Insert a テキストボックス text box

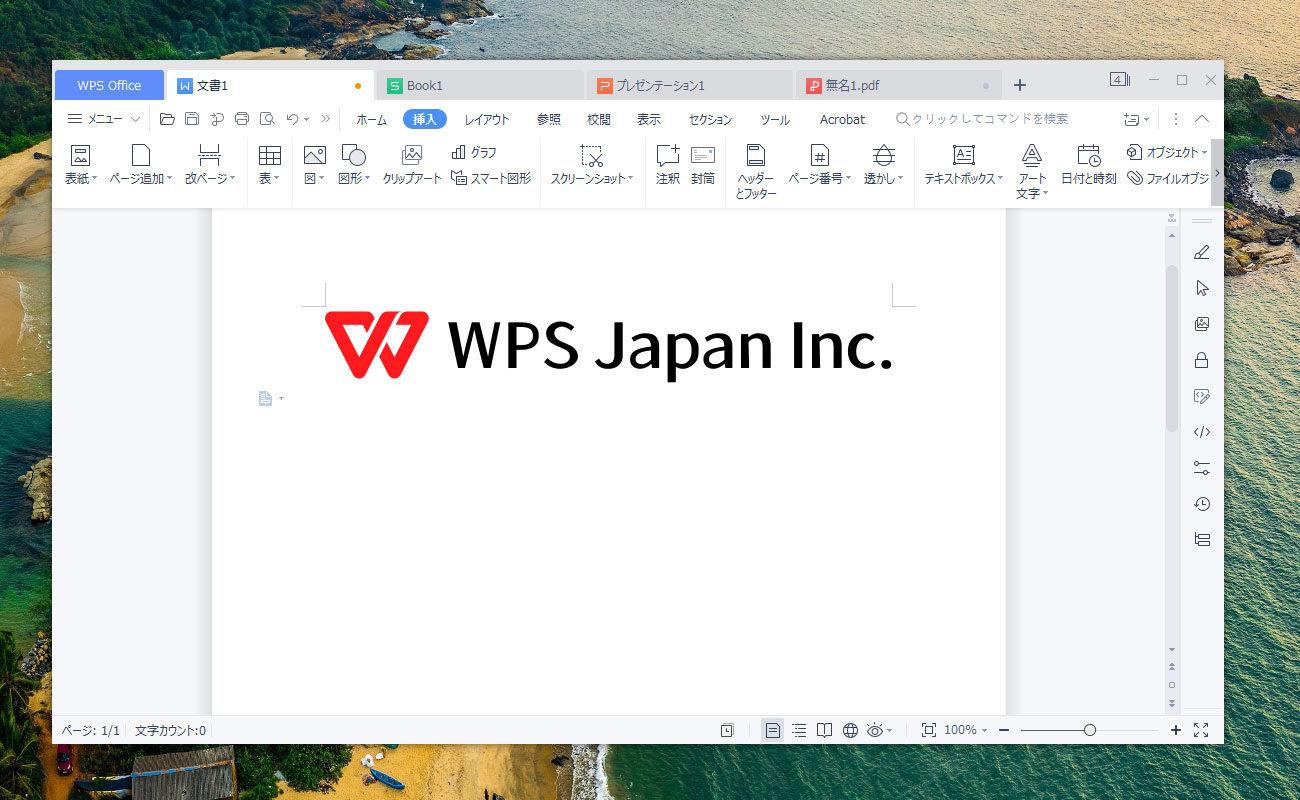coord(964,165)
